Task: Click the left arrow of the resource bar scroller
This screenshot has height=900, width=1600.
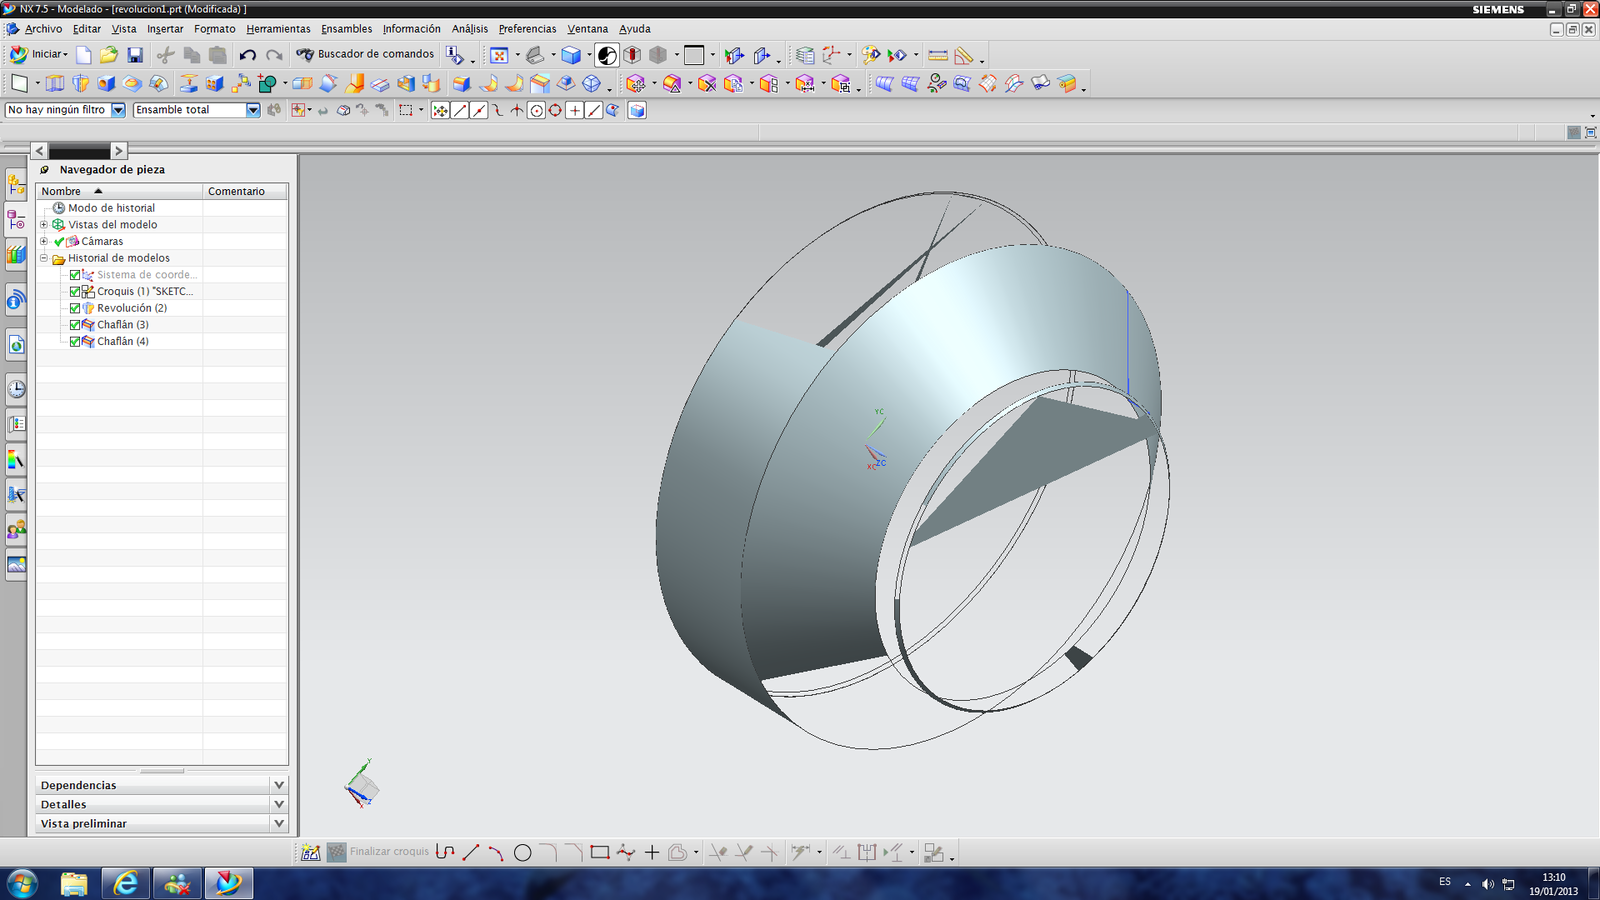Action: (x=39, y=151)
